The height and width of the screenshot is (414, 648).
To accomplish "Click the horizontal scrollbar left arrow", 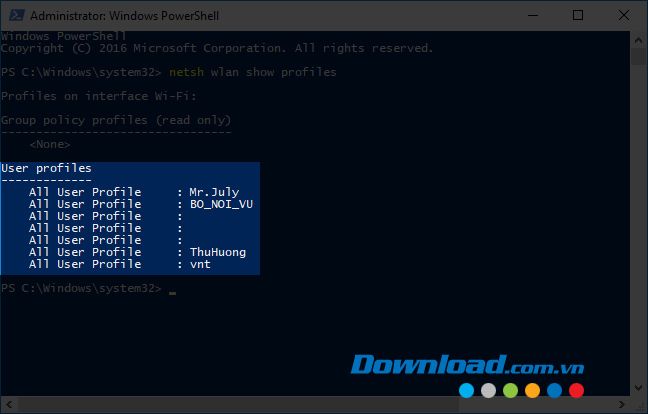I will tap(9, 404).
